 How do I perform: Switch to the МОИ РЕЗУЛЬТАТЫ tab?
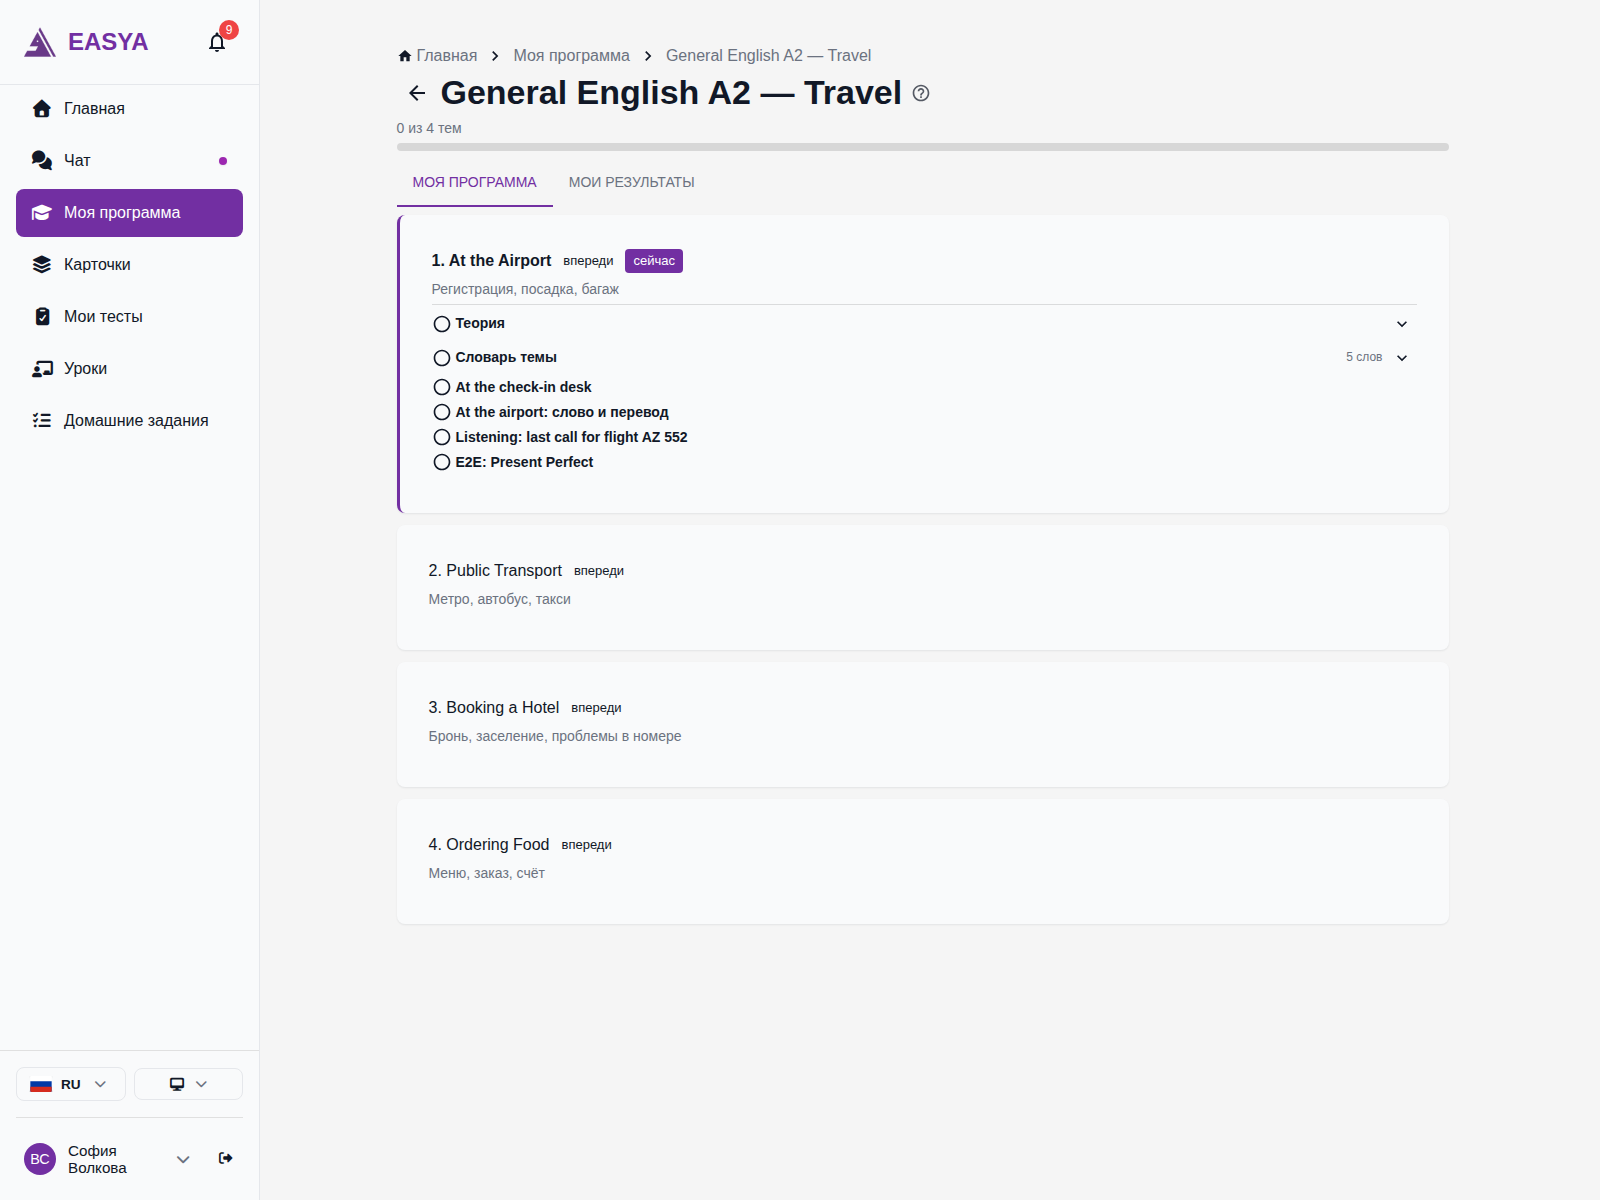click(x=632, y=182)
